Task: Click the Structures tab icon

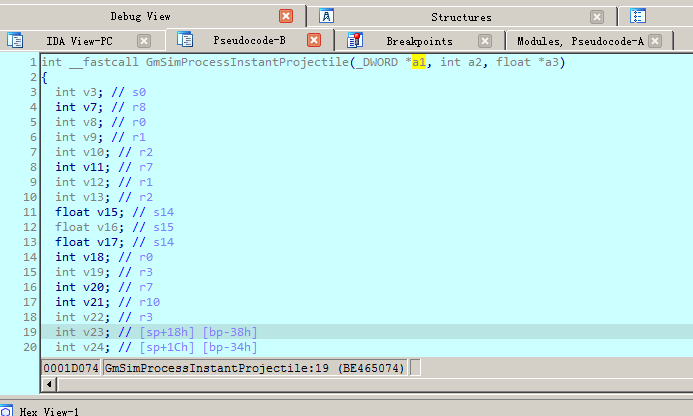Action: coord(327,16)
